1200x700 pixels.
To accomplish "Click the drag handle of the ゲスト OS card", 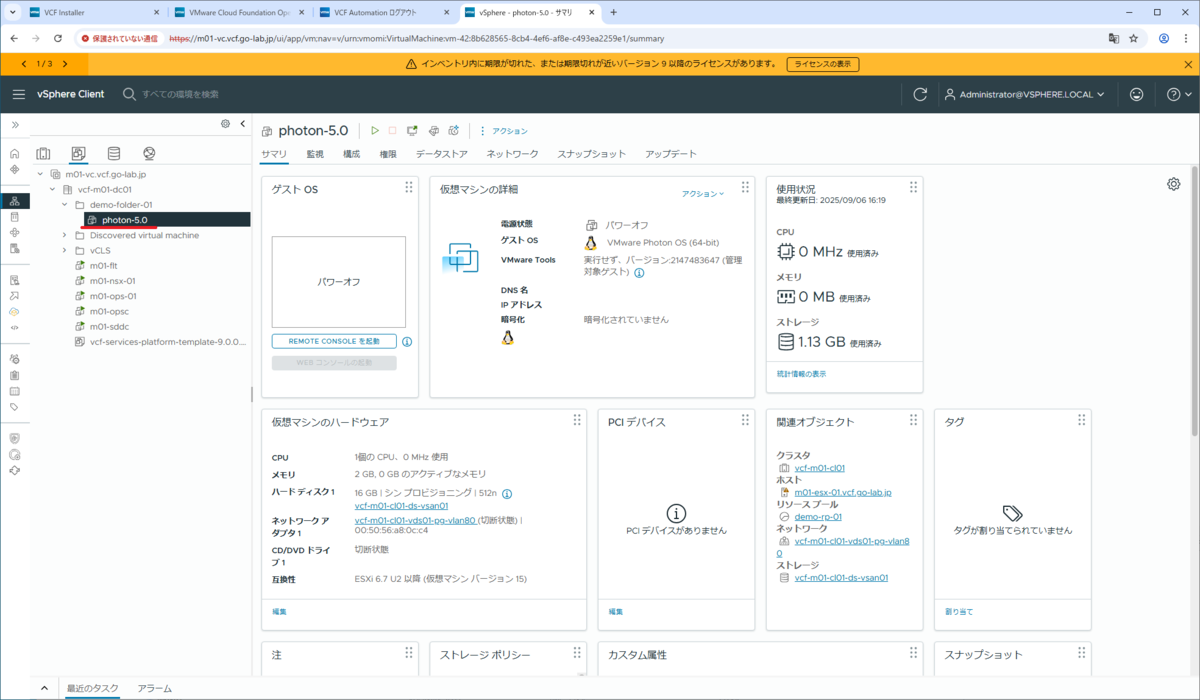I will point(408,187).
